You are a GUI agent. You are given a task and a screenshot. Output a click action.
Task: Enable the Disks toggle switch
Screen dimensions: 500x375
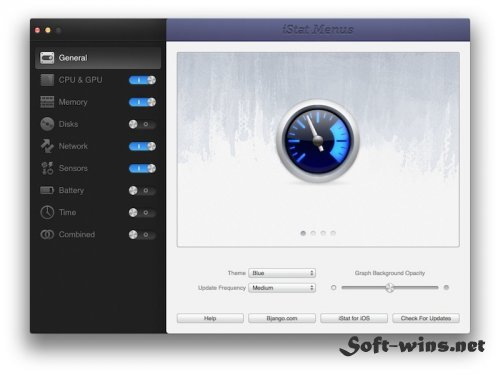(x=142, y=124)
